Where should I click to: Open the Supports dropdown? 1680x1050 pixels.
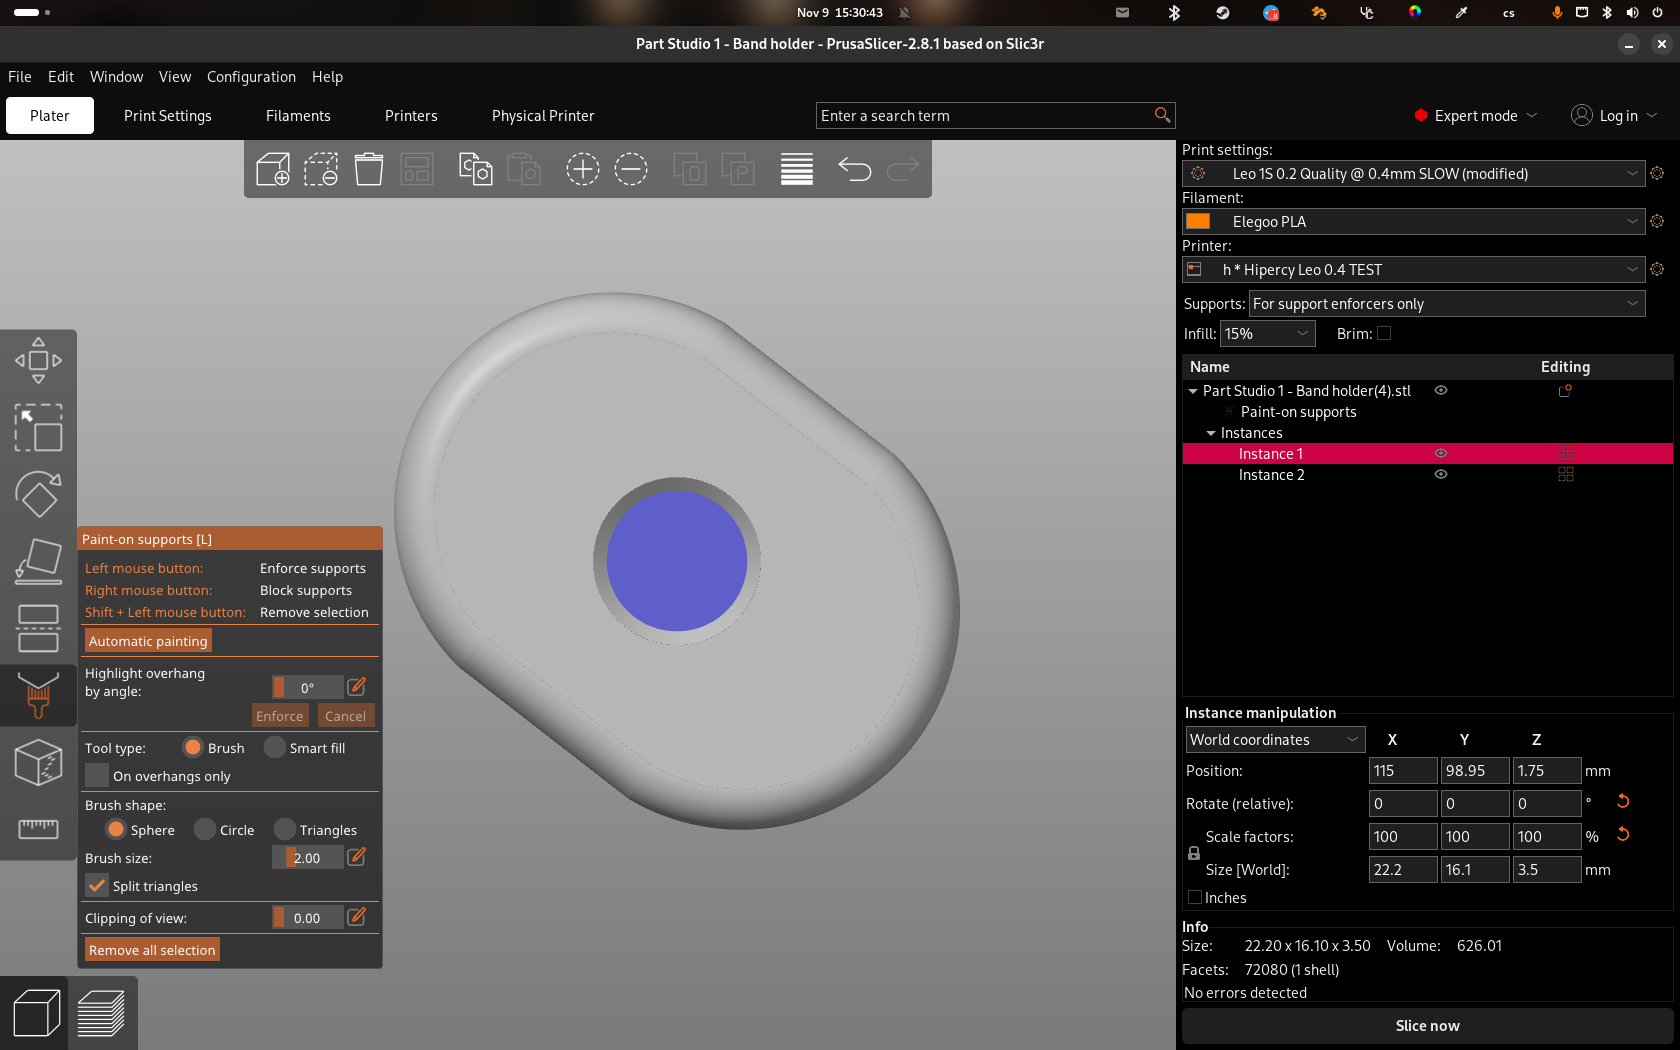[x=1447, y=303]
